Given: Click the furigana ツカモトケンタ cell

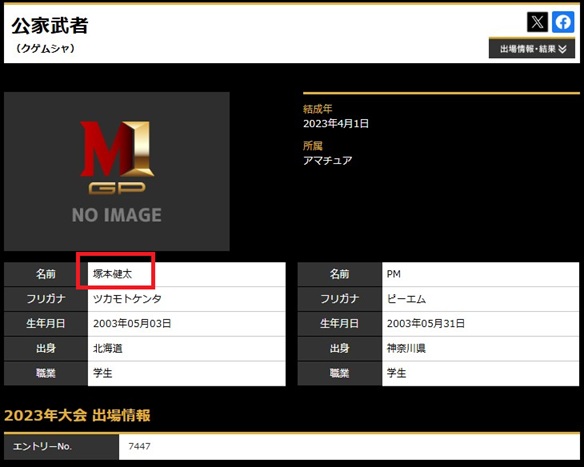Looking at the screenshot, I should pyautogui.click(x=187, y=299).
